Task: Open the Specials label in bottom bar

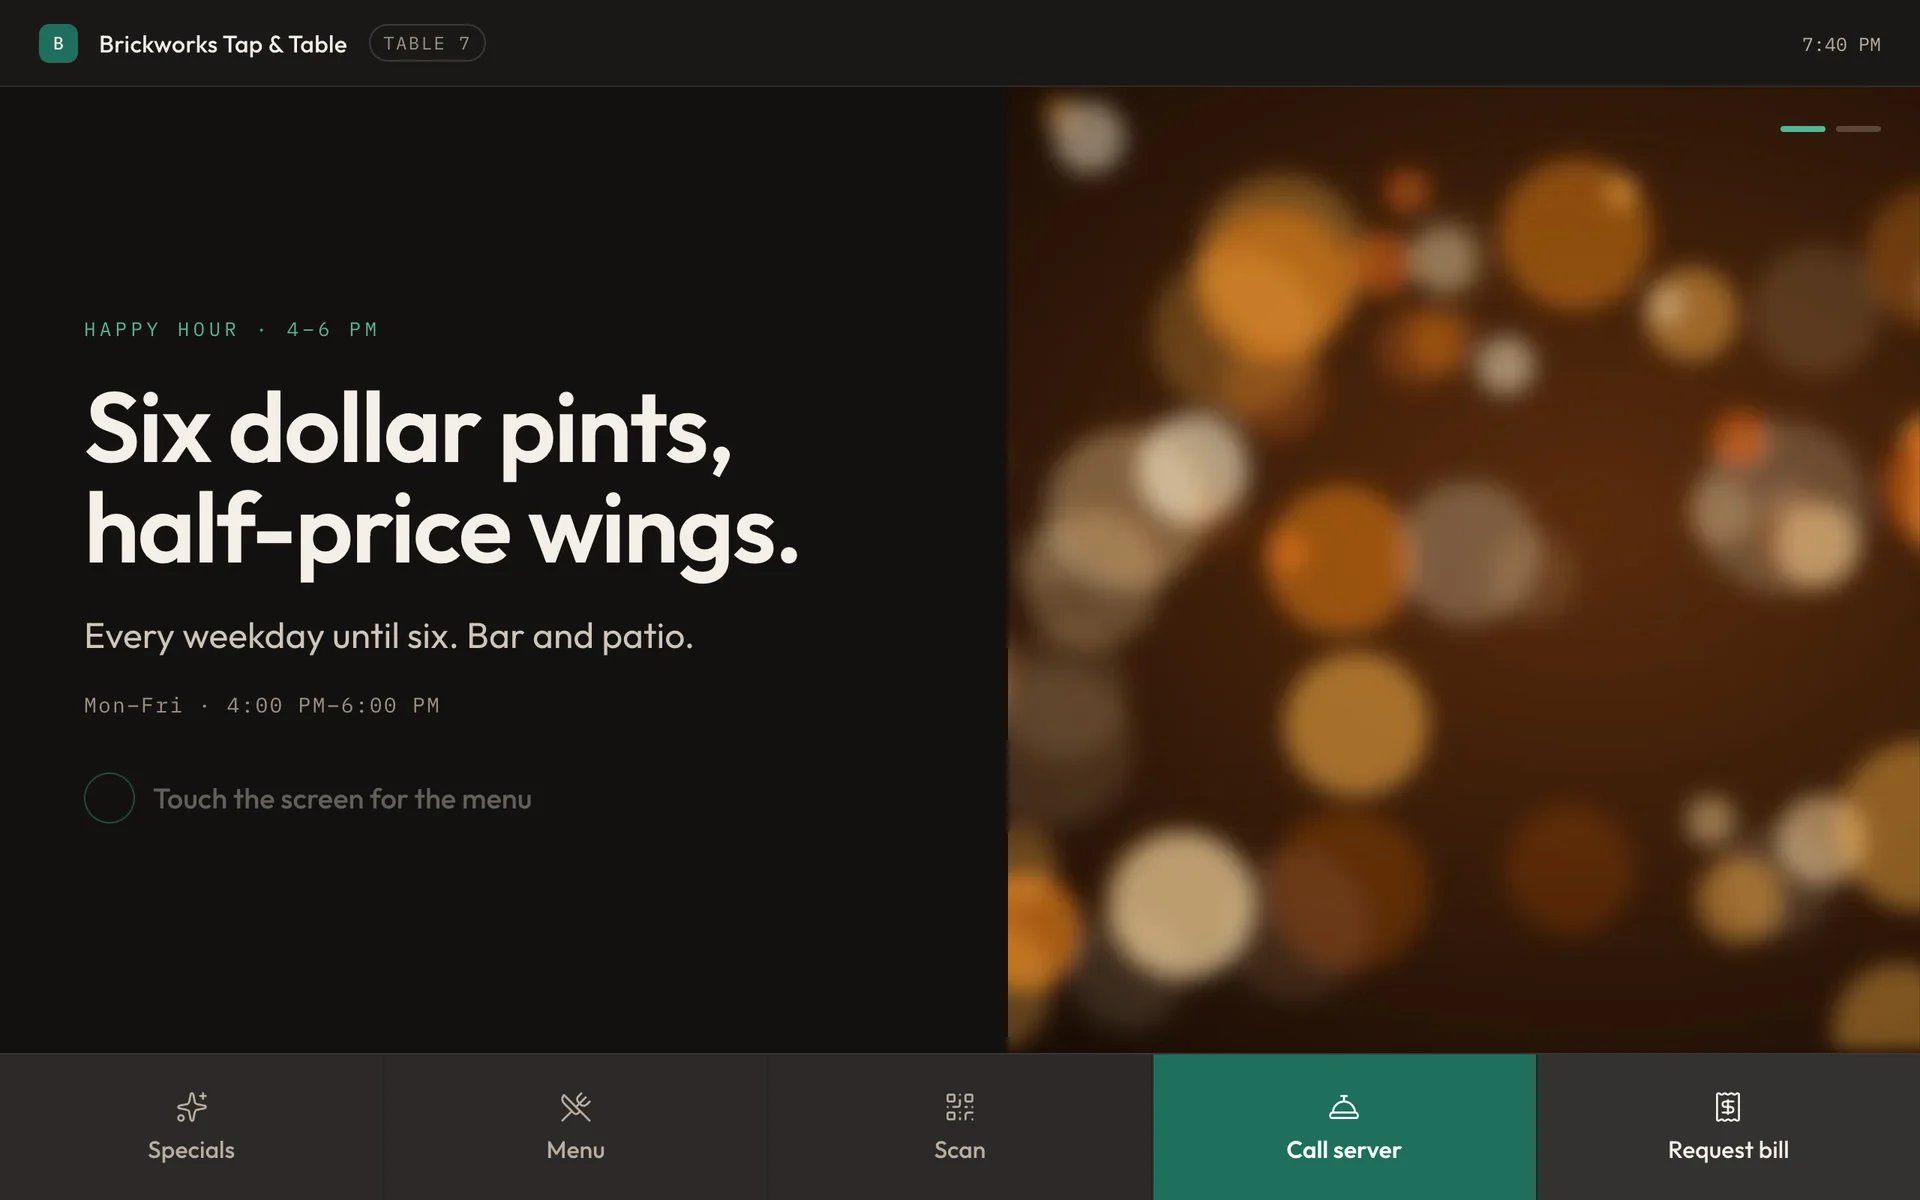Action: (191, 1150)
